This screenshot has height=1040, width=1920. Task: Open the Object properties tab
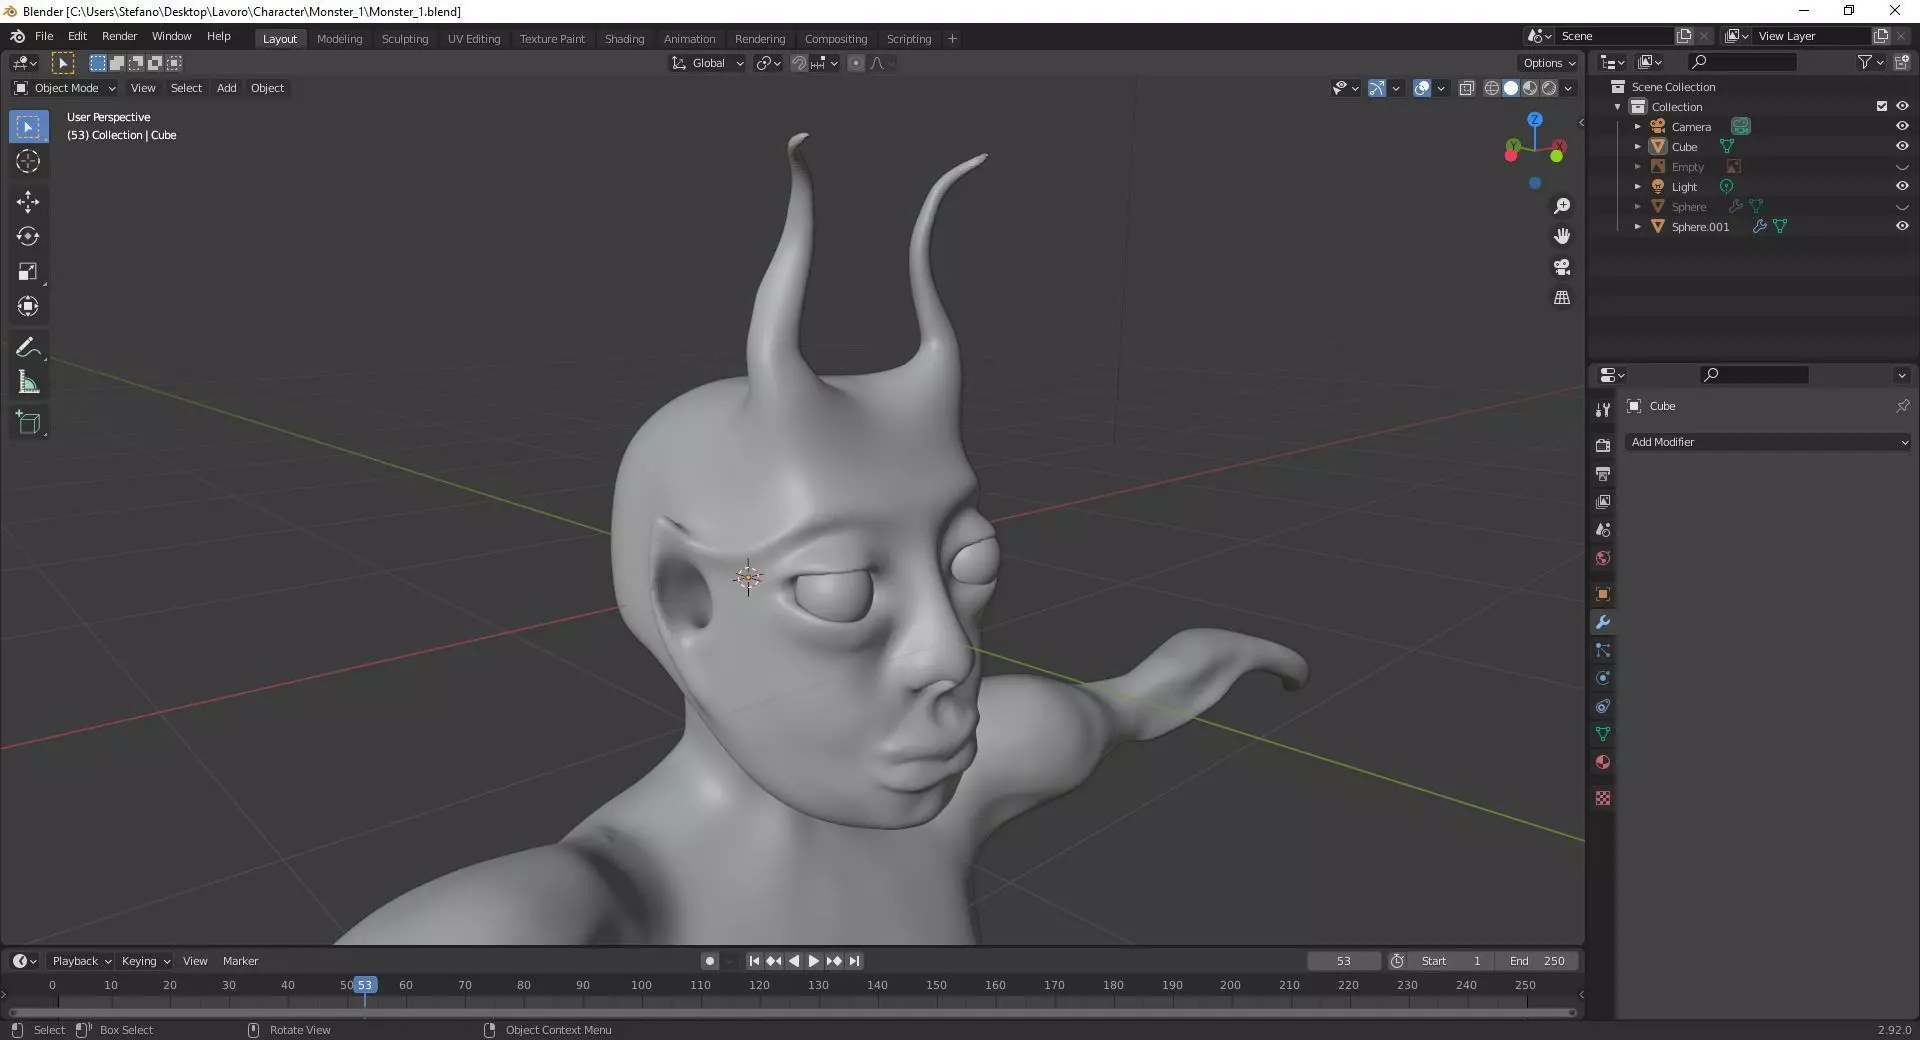(x=1603, y=594)
